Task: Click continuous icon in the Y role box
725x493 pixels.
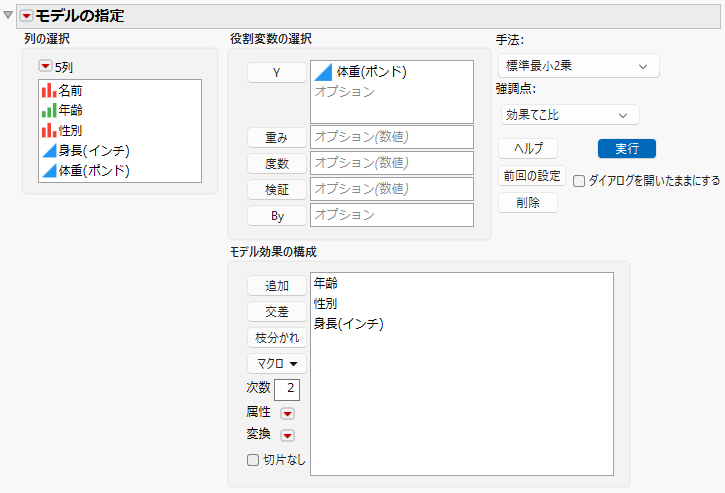Action: (323, 72)
